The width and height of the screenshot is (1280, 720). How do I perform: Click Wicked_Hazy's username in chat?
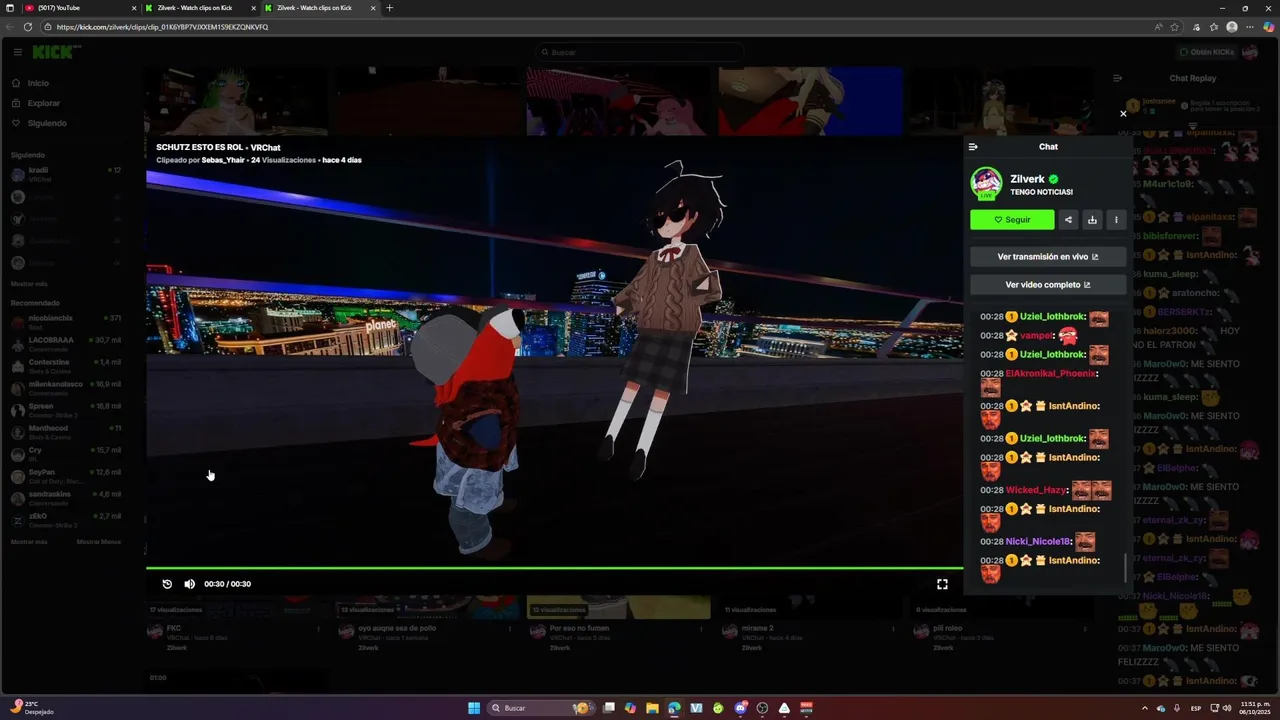point(1037,490)
